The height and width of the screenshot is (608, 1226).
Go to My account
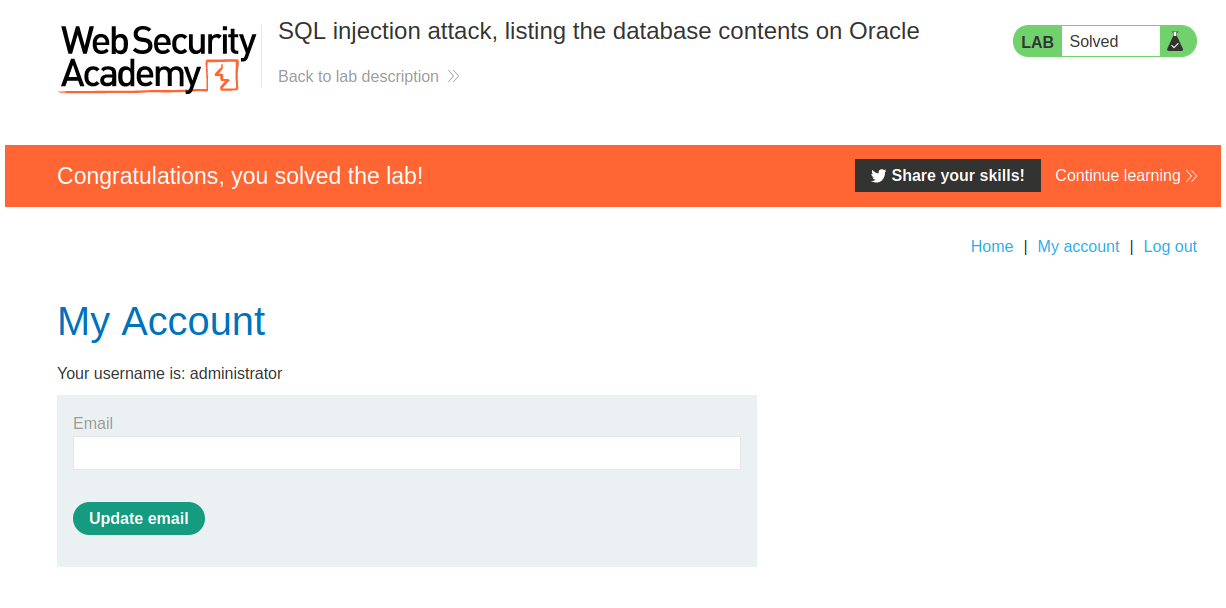point(1078,247)
